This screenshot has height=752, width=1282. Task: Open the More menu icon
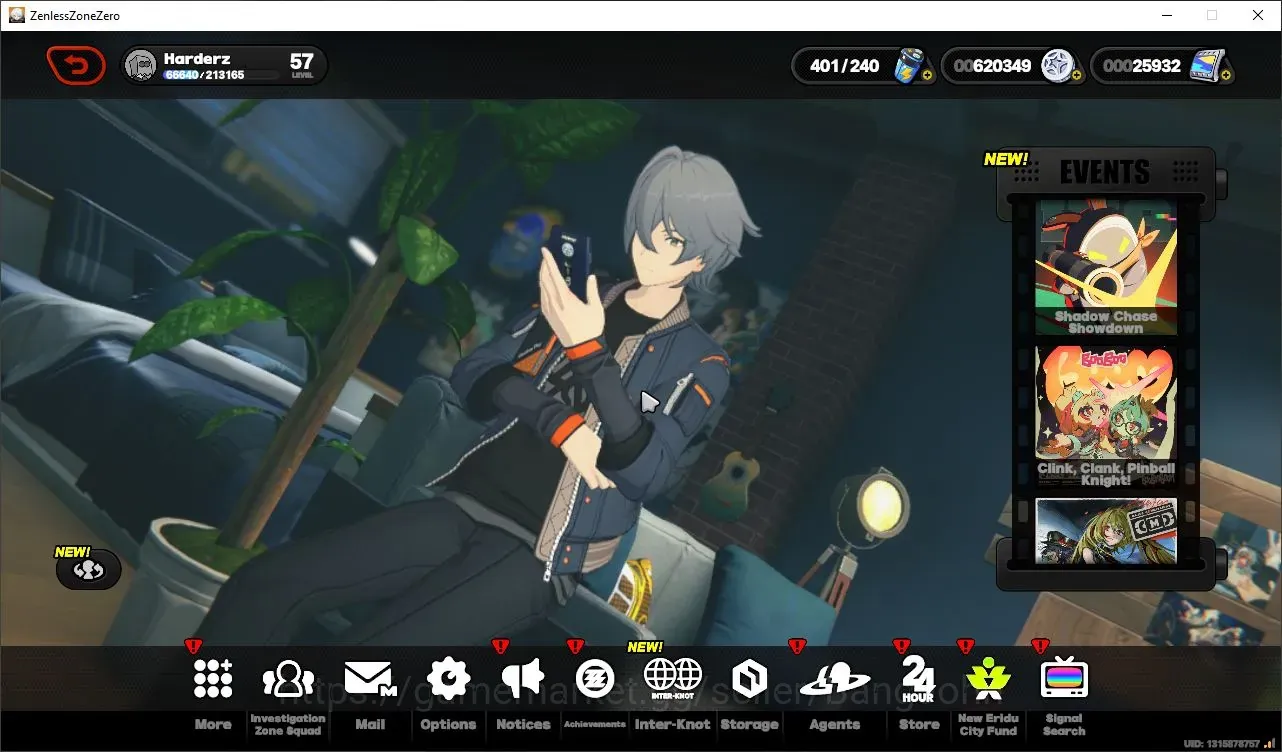213,679
